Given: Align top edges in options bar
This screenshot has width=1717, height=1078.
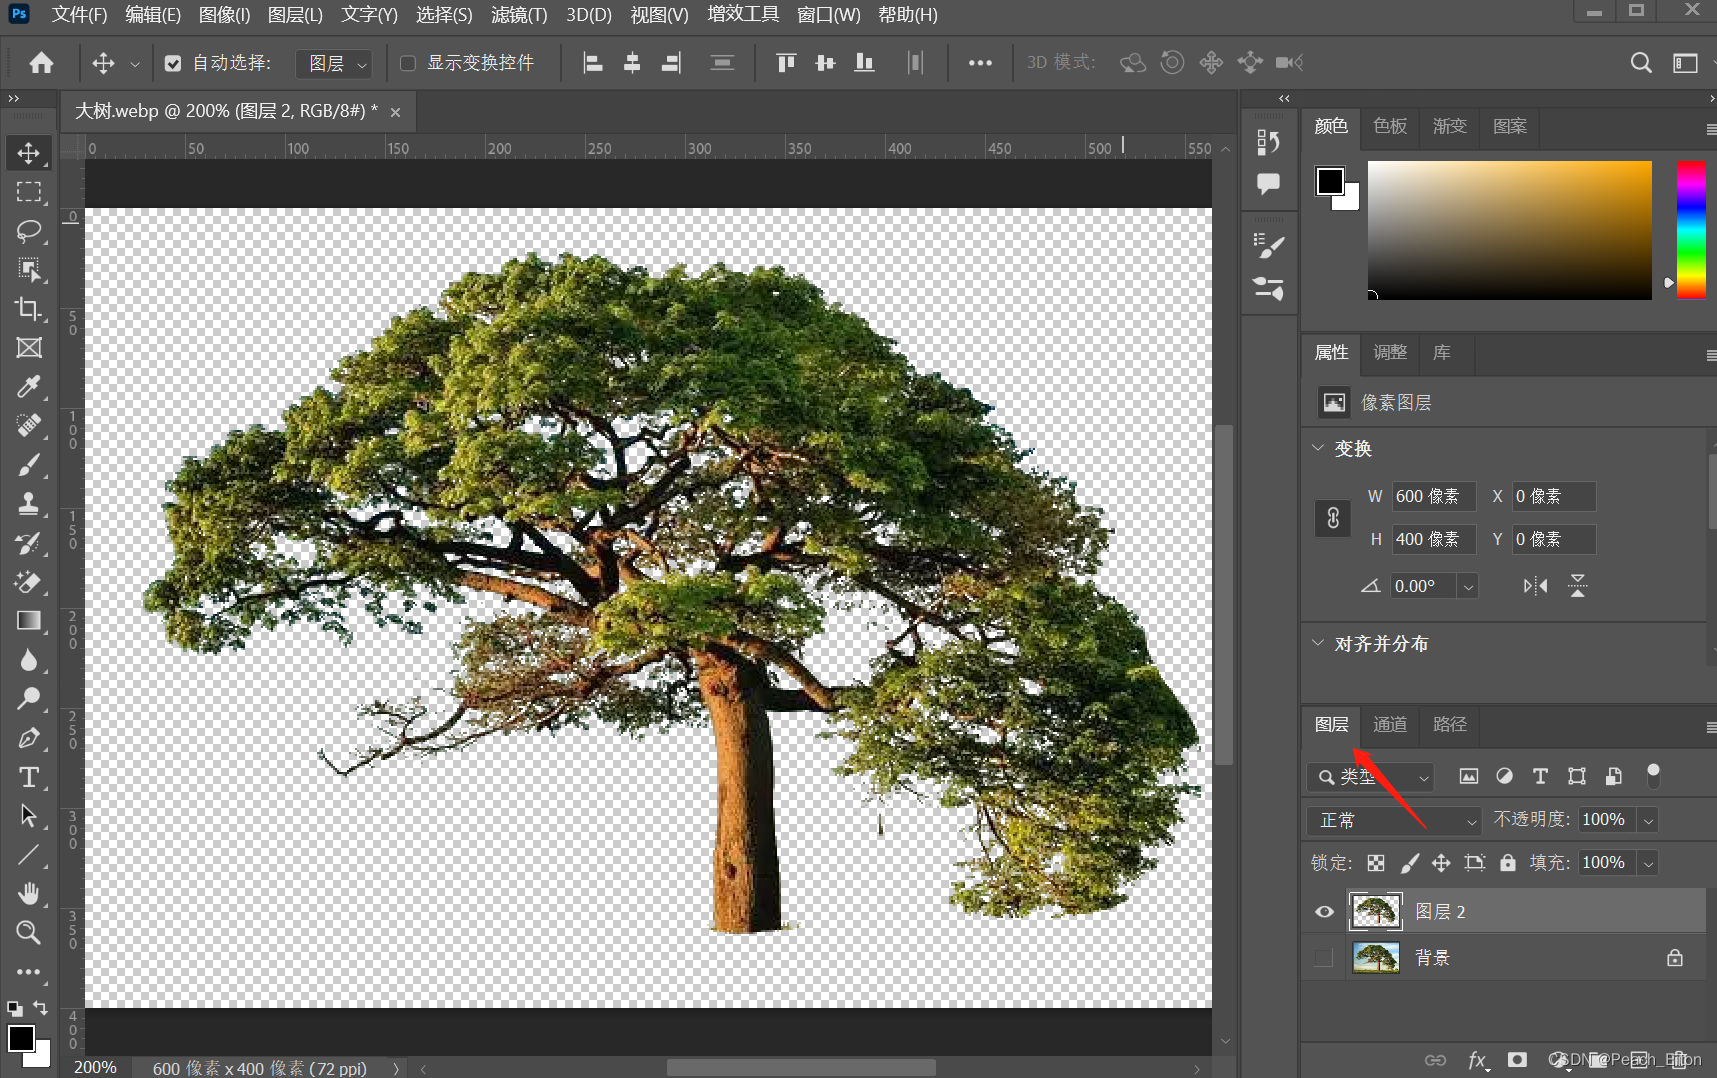Looking at the screenshot, I should (786, 63).
